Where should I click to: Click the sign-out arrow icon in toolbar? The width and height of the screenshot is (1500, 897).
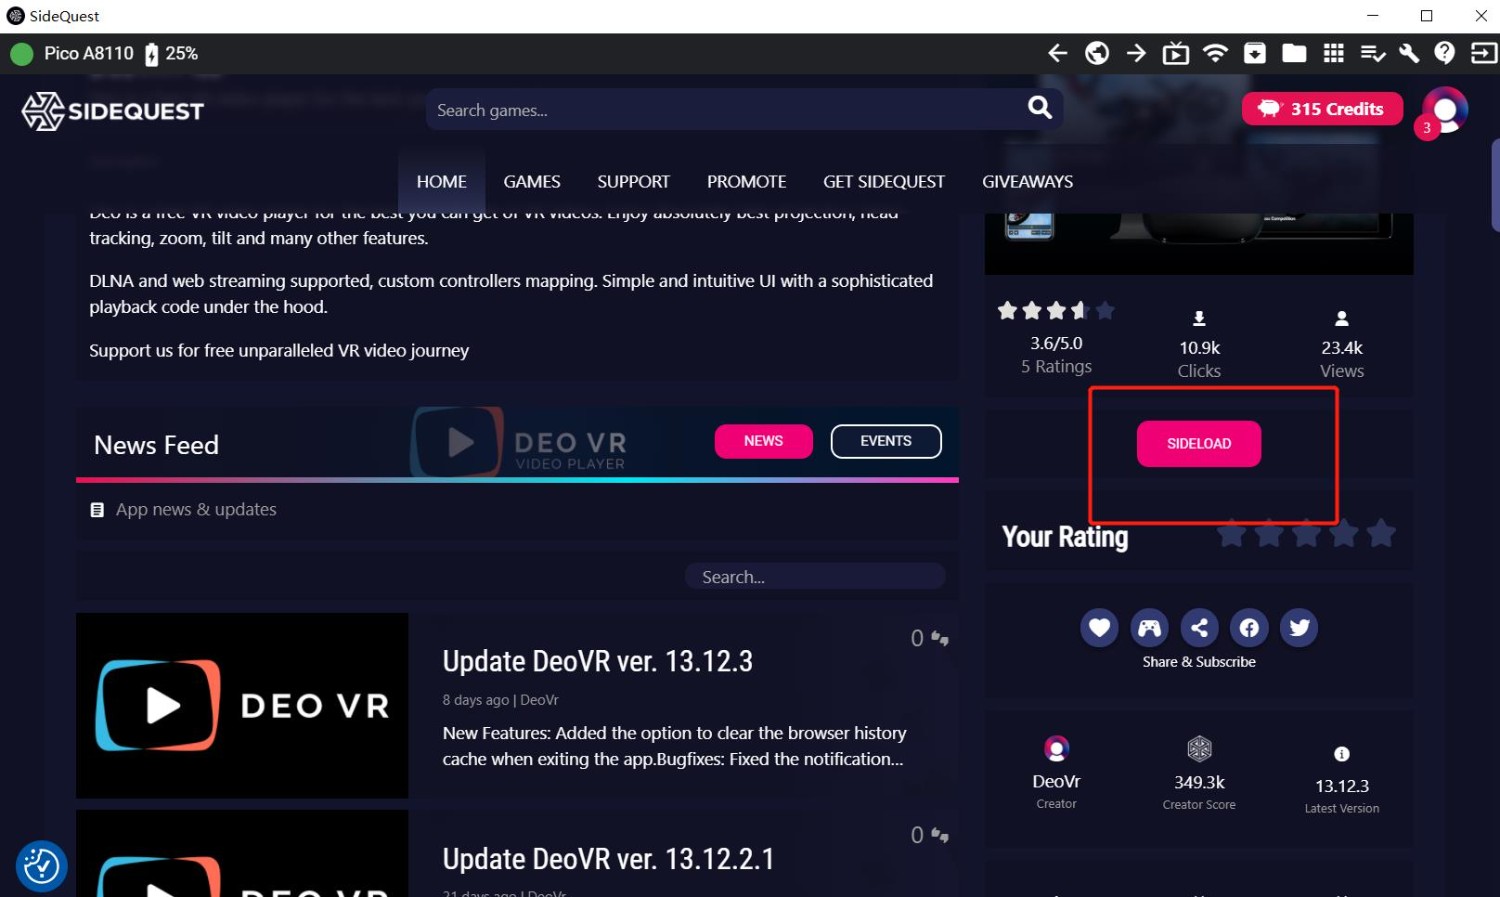click(1483, 53)
